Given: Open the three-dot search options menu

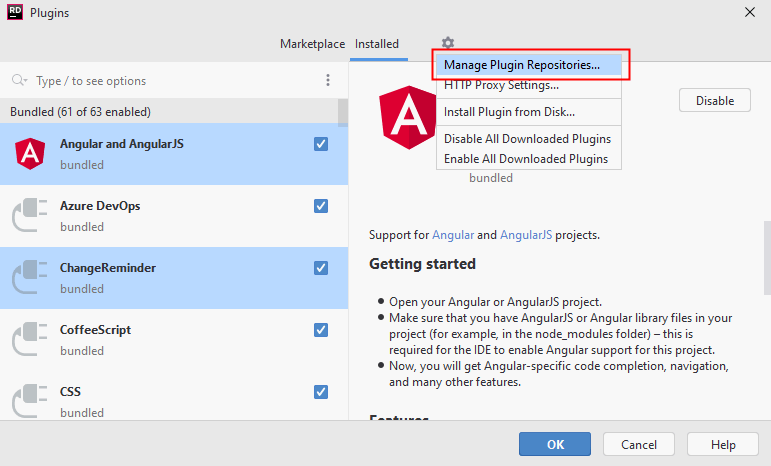Looking at the screenshot, I should click(328, 80).
